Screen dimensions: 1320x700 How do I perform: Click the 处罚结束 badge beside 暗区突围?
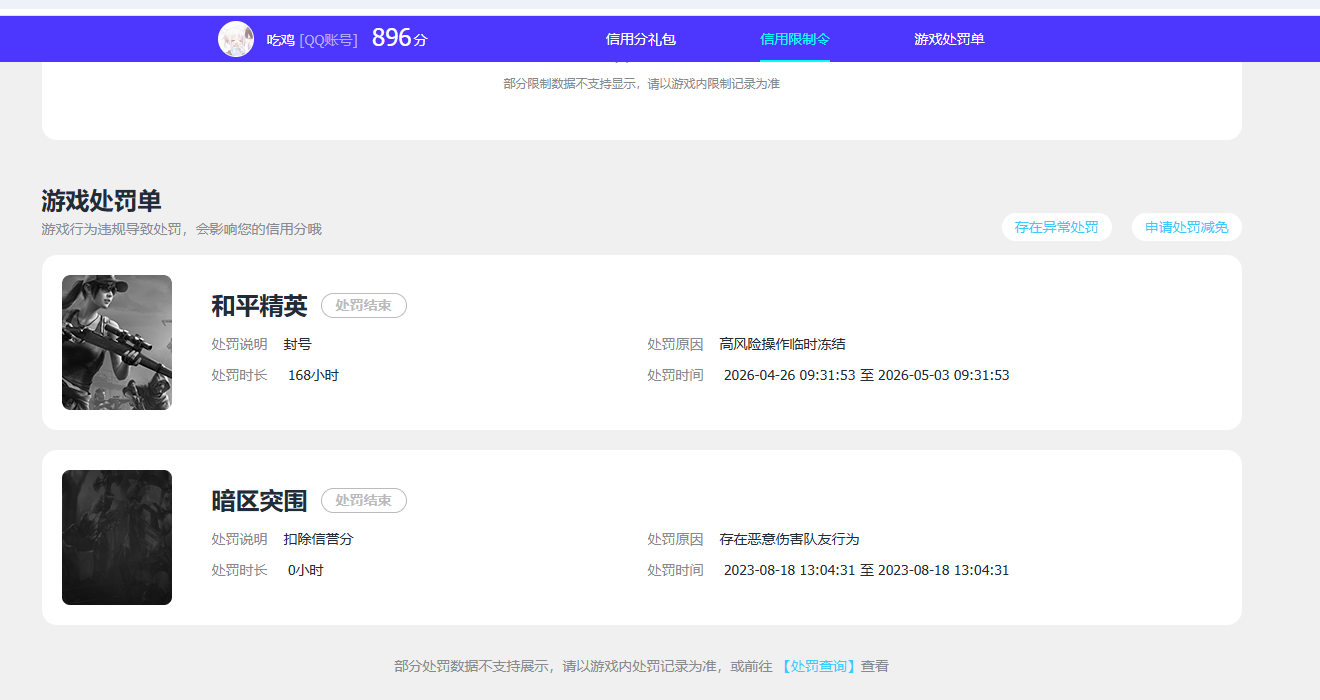pyautogui.click(x=364, y=501)
